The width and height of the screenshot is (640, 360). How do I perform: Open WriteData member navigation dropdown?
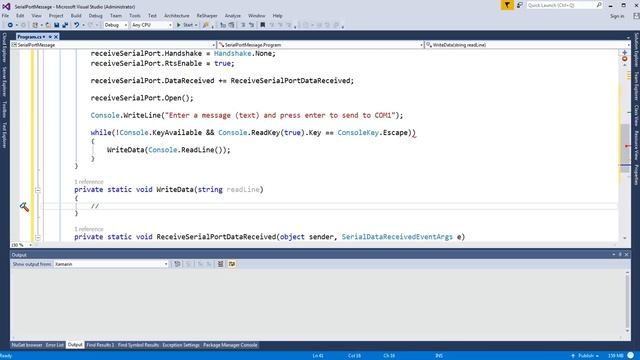(x=527, y=45)
